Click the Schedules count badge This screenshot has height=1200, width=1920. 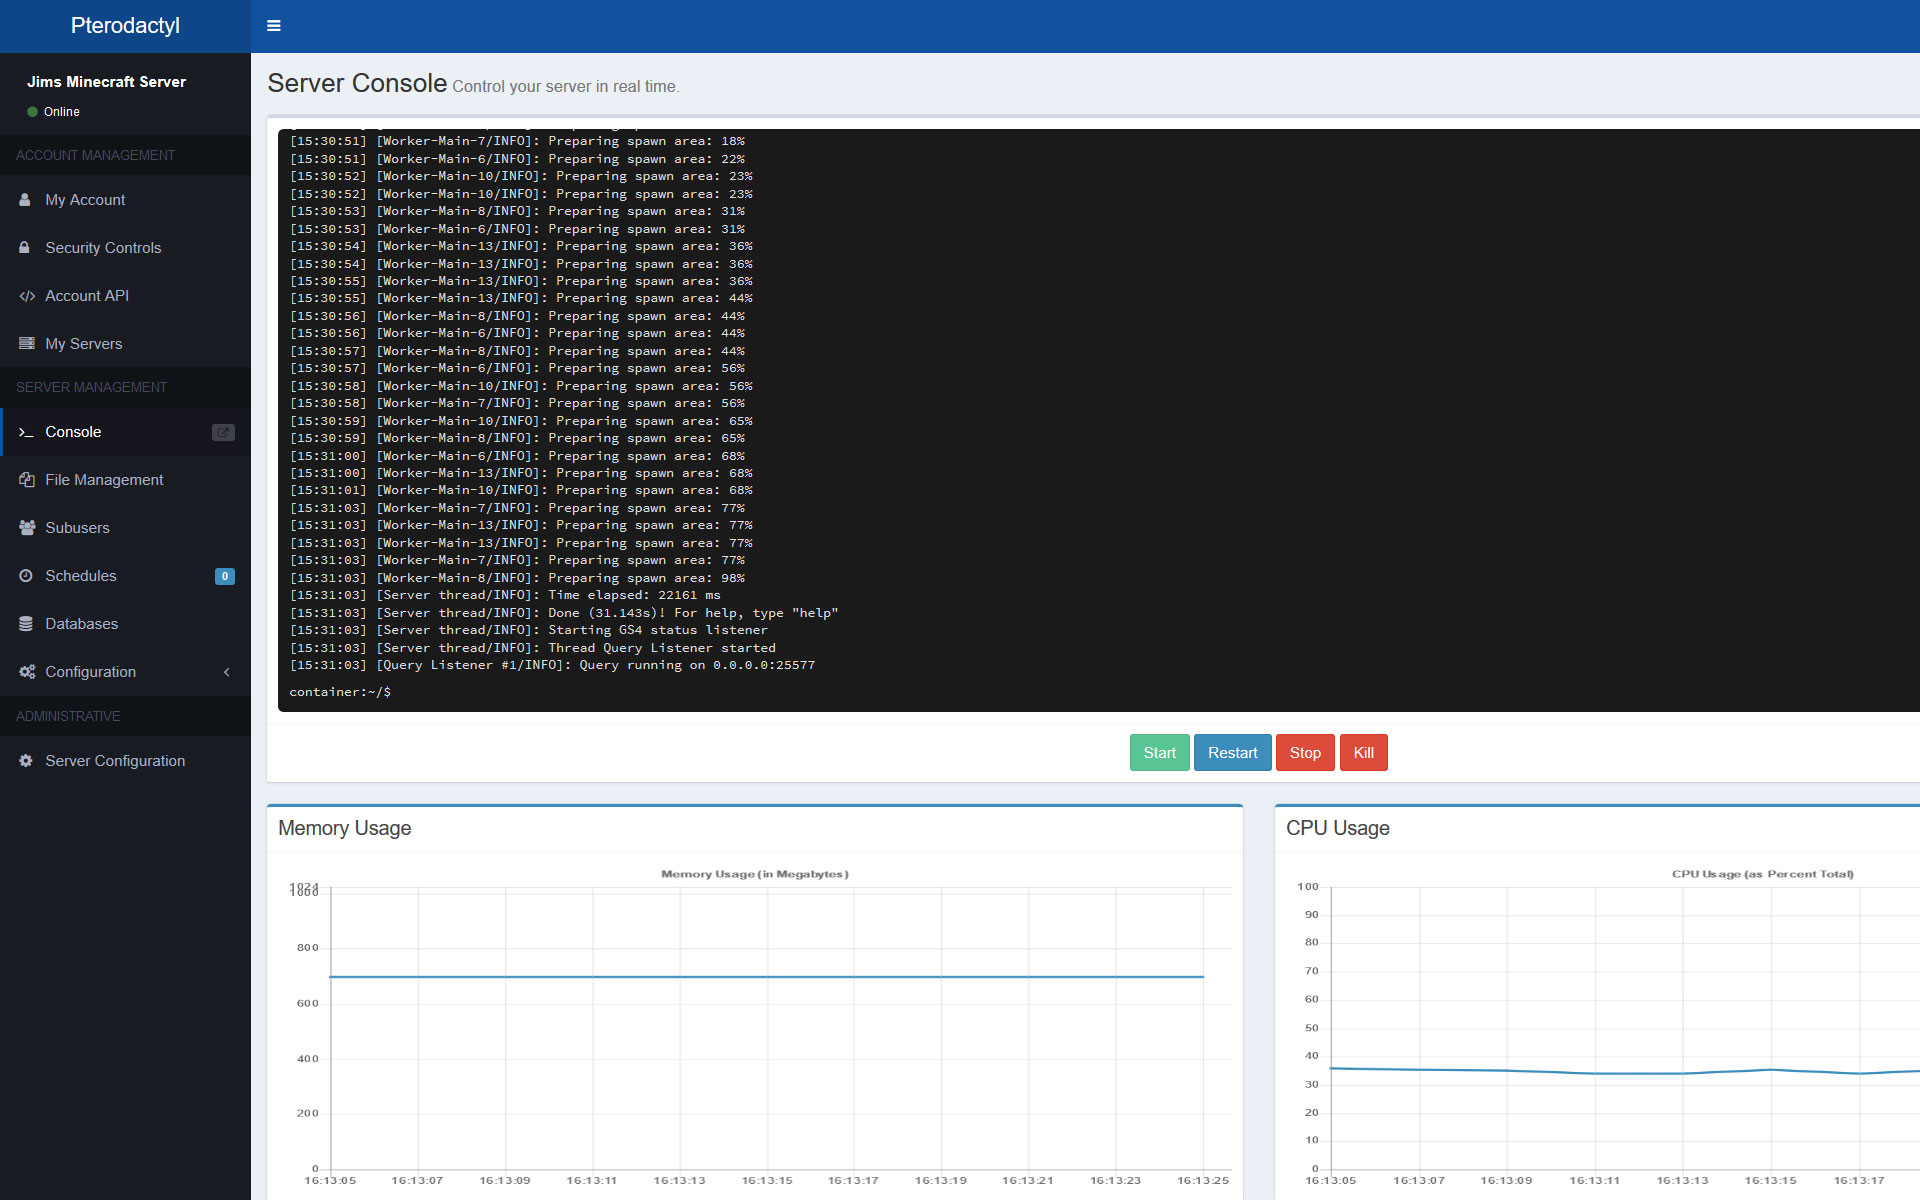click(x=225, y=576)
